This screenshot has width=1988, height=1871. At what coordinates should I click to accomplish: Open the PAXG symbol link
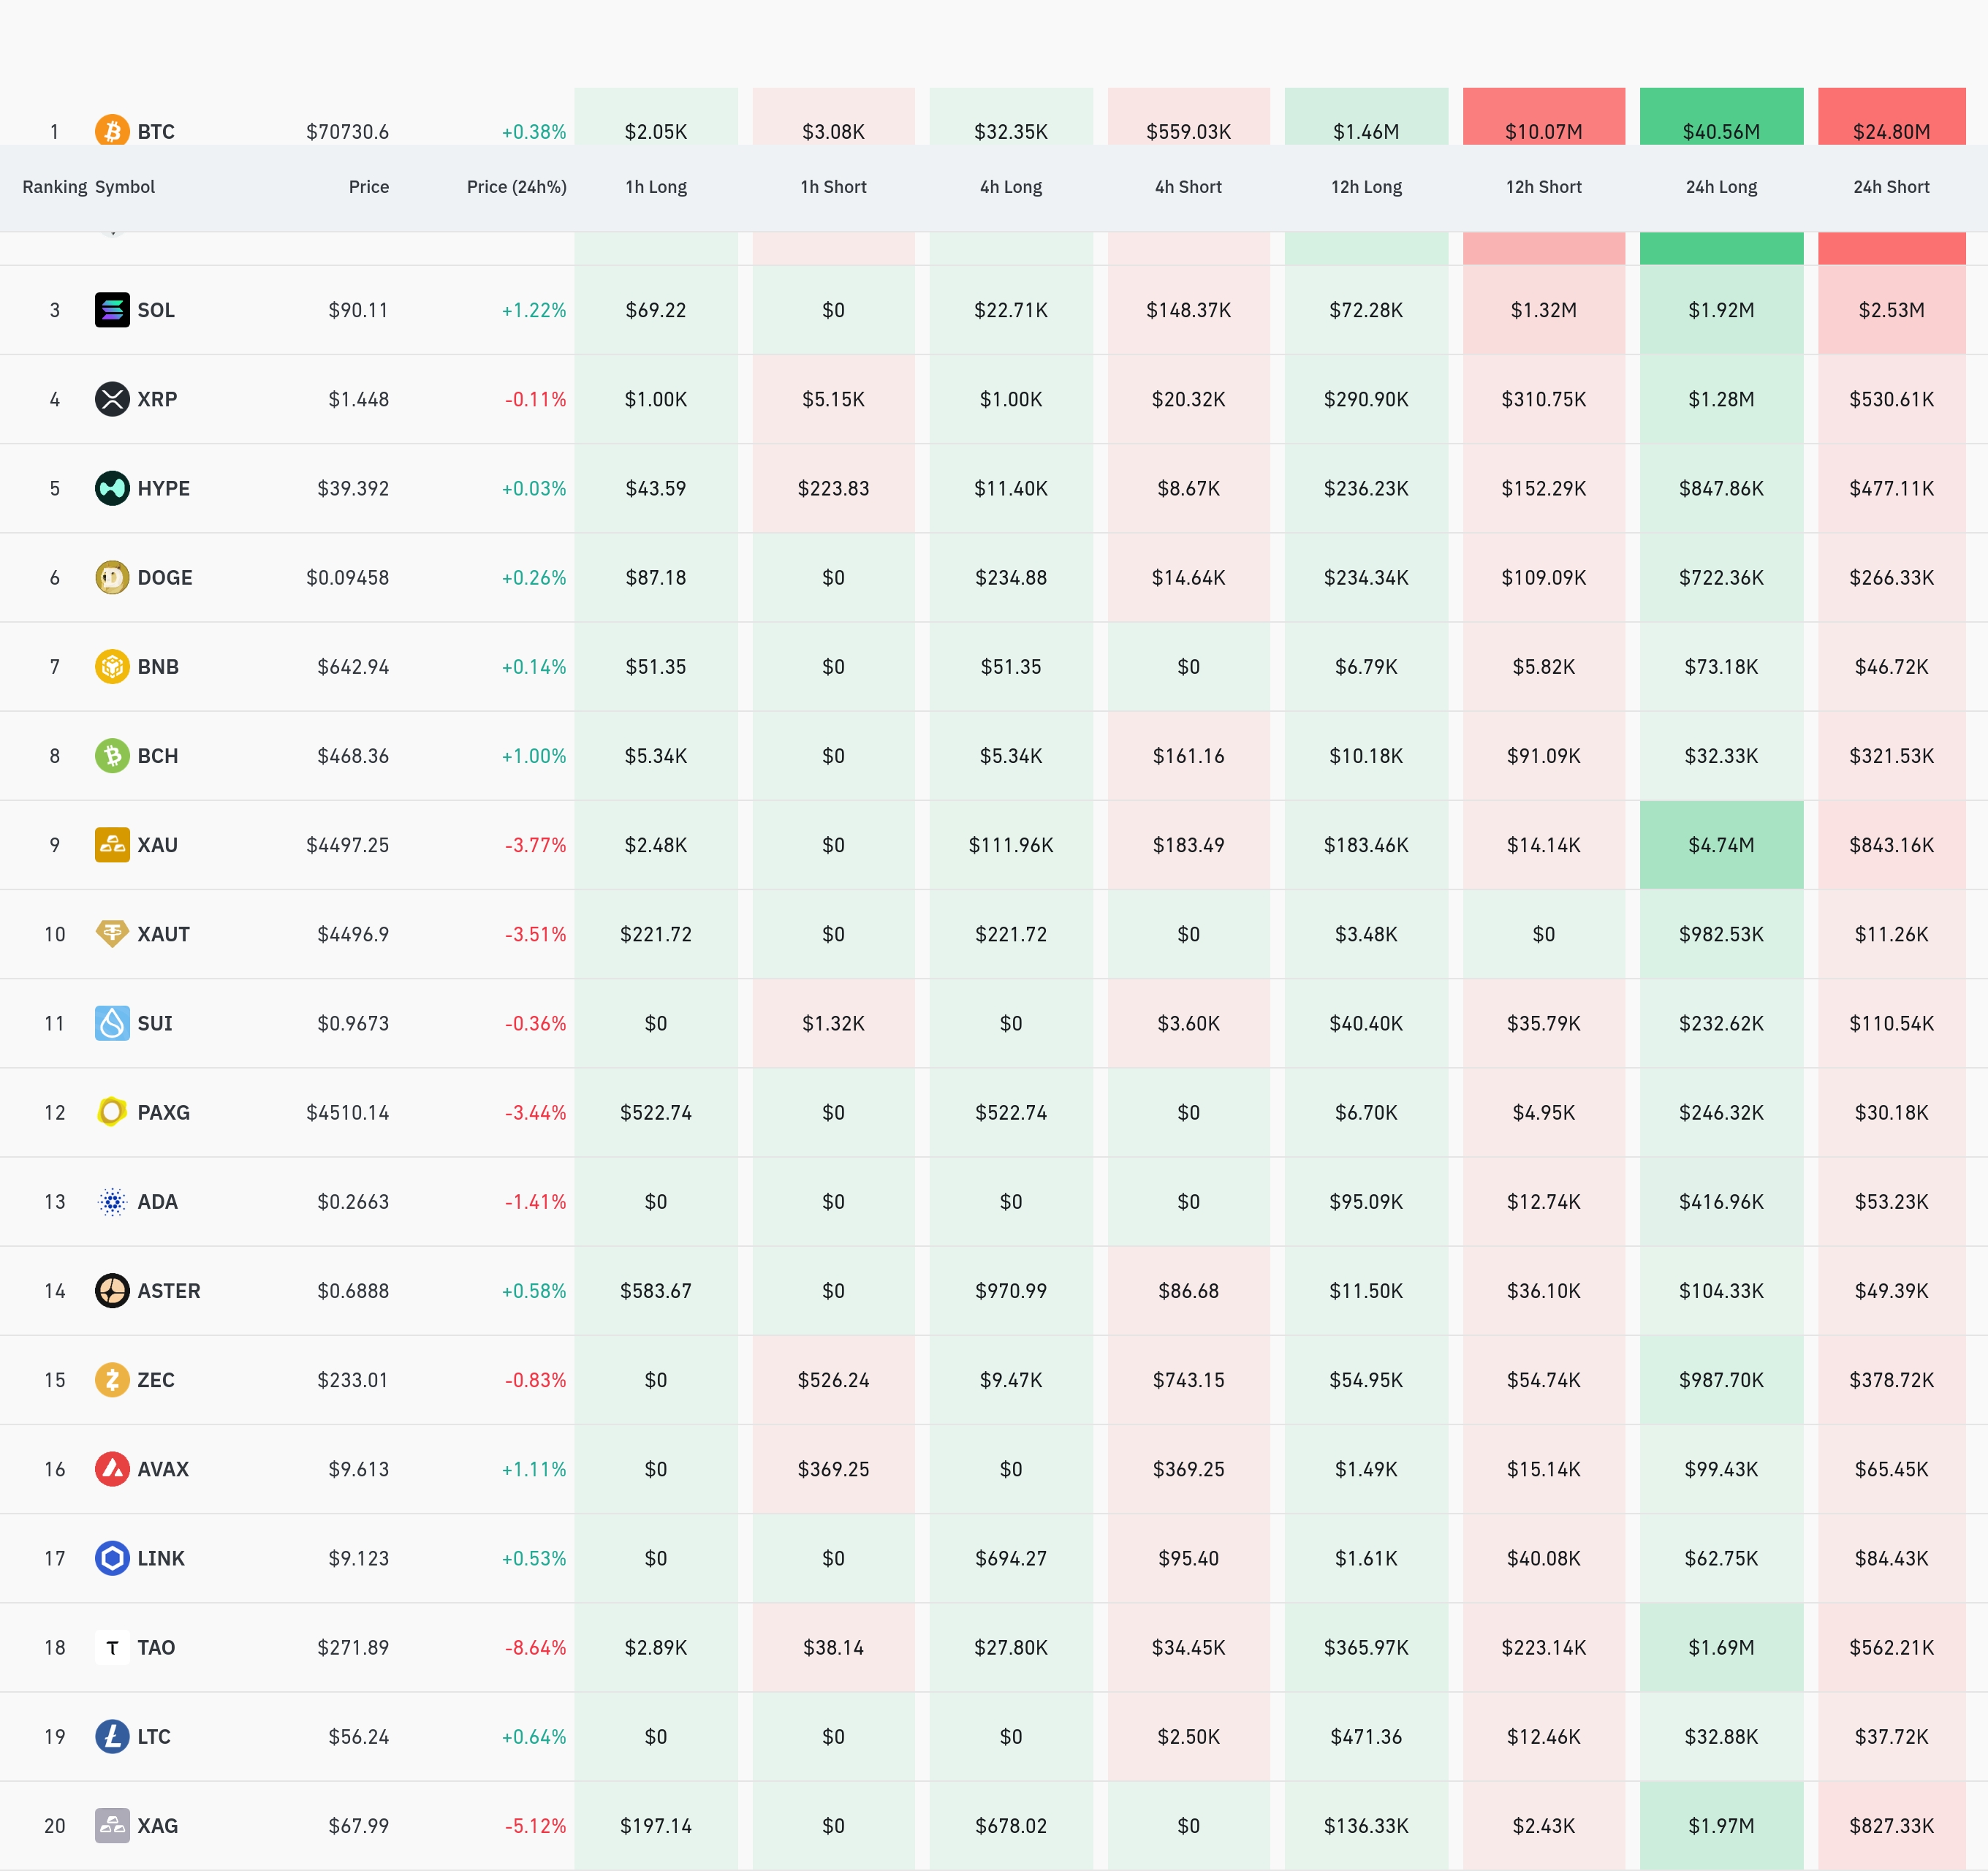(163, 1112)
